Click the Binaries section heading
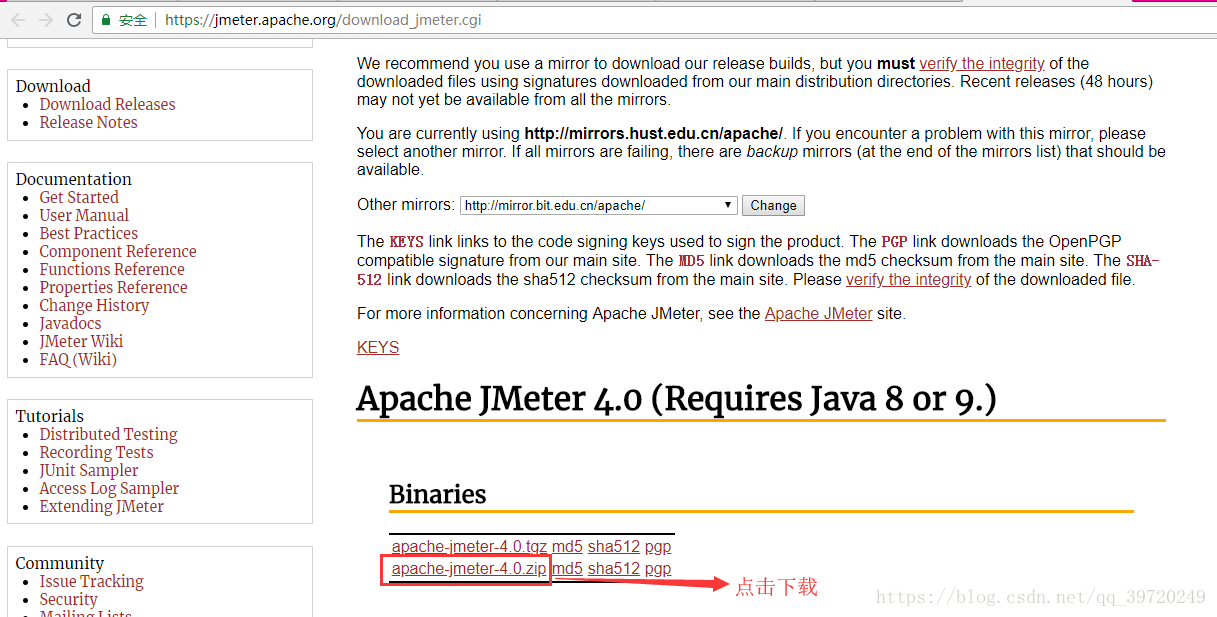Viewport: 1217px width, 617px height. pyautogui.click(x=437, y=494)
